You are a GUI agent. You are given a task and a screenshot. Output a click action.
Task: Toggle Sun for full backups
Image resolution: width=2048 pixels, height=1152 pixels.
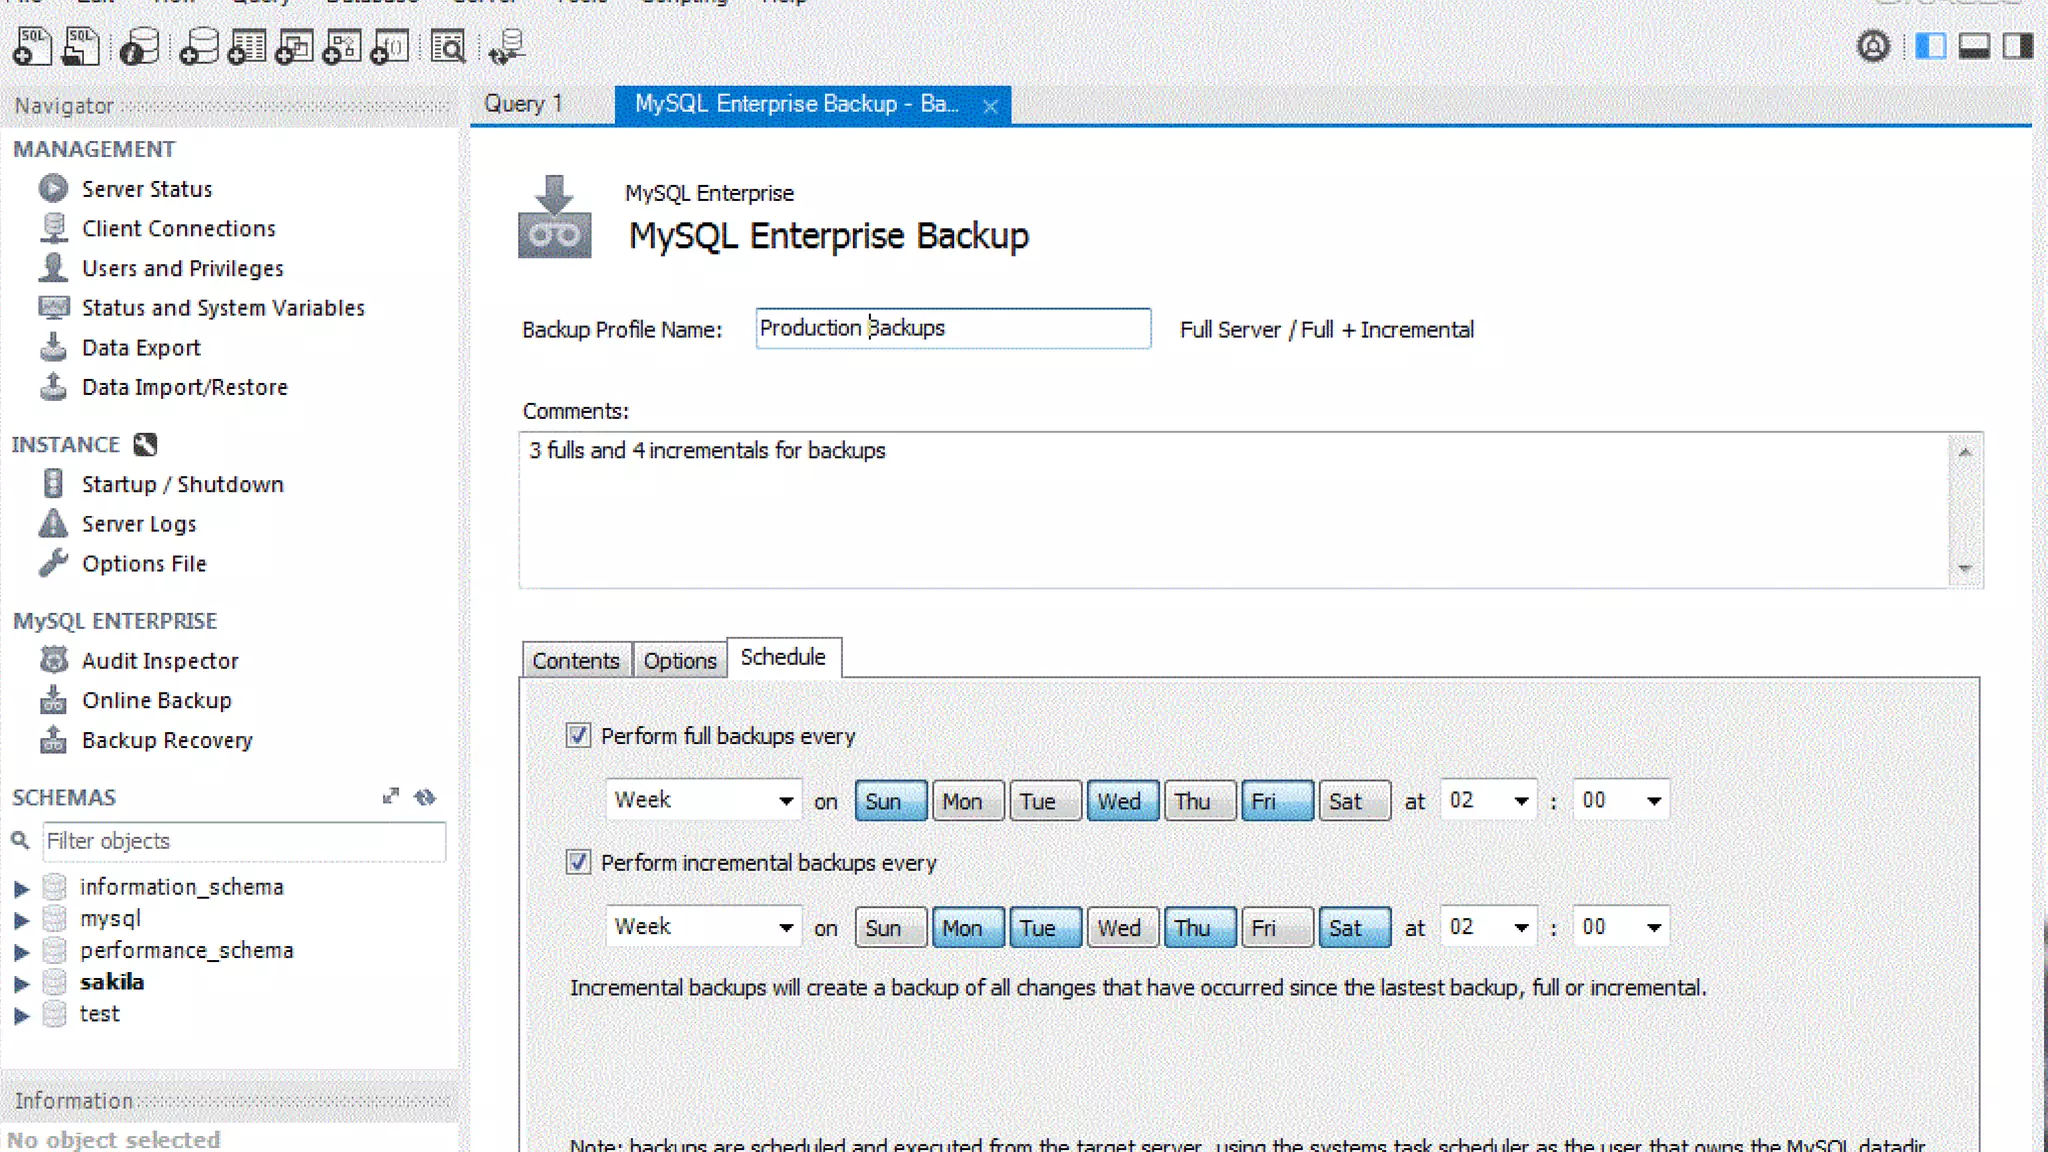[890, 800]
